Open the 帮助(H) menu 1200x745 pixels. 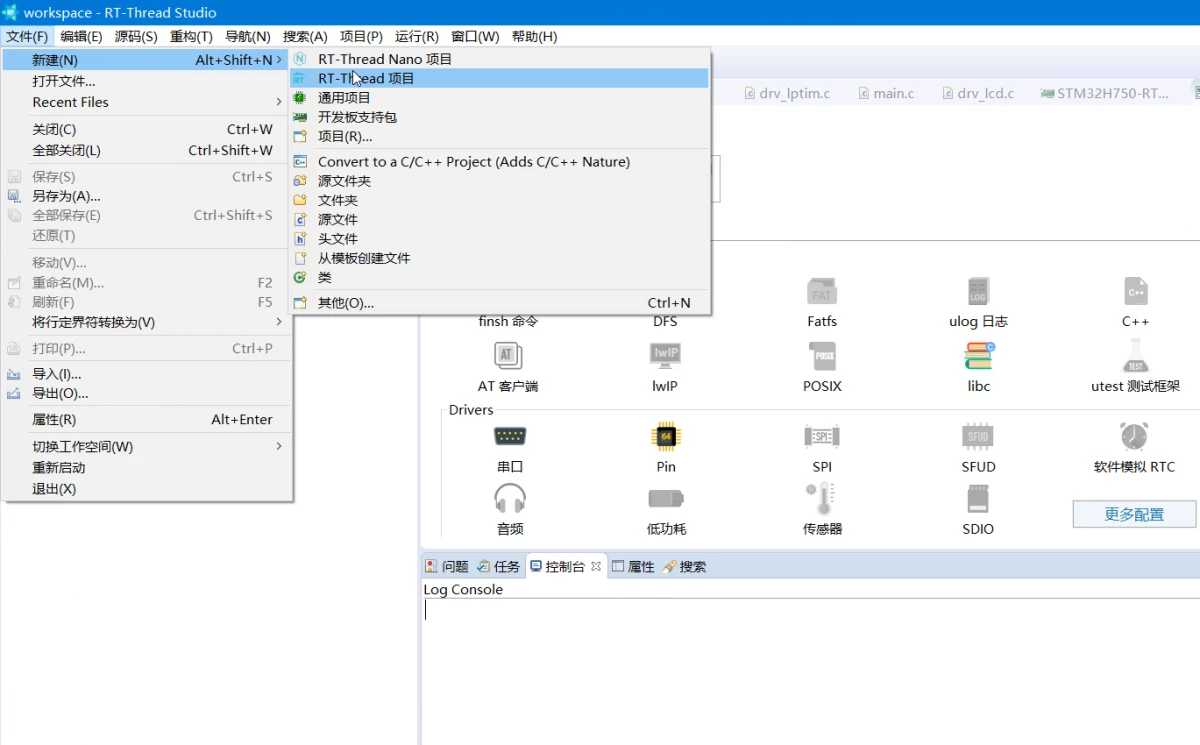pyautogui.click(x=534, y=36)
